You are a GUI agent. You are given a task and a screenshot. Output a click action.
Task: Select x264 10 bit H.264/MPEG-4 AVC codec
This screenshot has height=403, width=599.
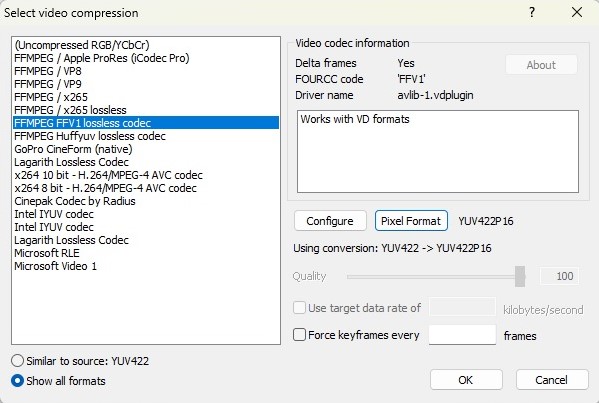tap(146, 175)
